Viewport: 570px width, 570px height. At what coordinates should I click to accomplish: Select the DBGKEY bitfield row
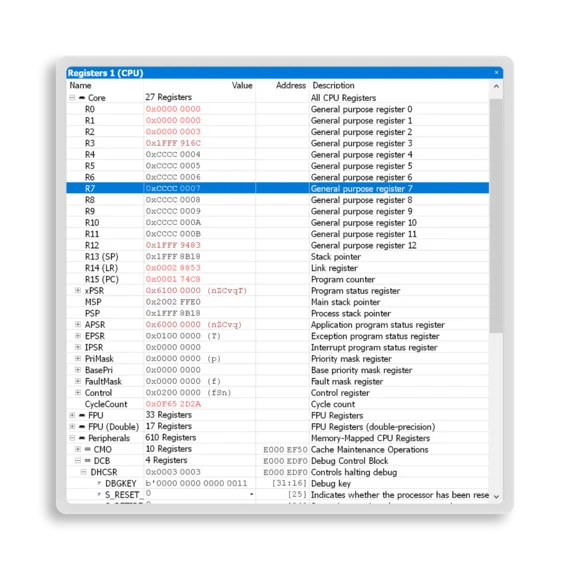coord(278,483)
